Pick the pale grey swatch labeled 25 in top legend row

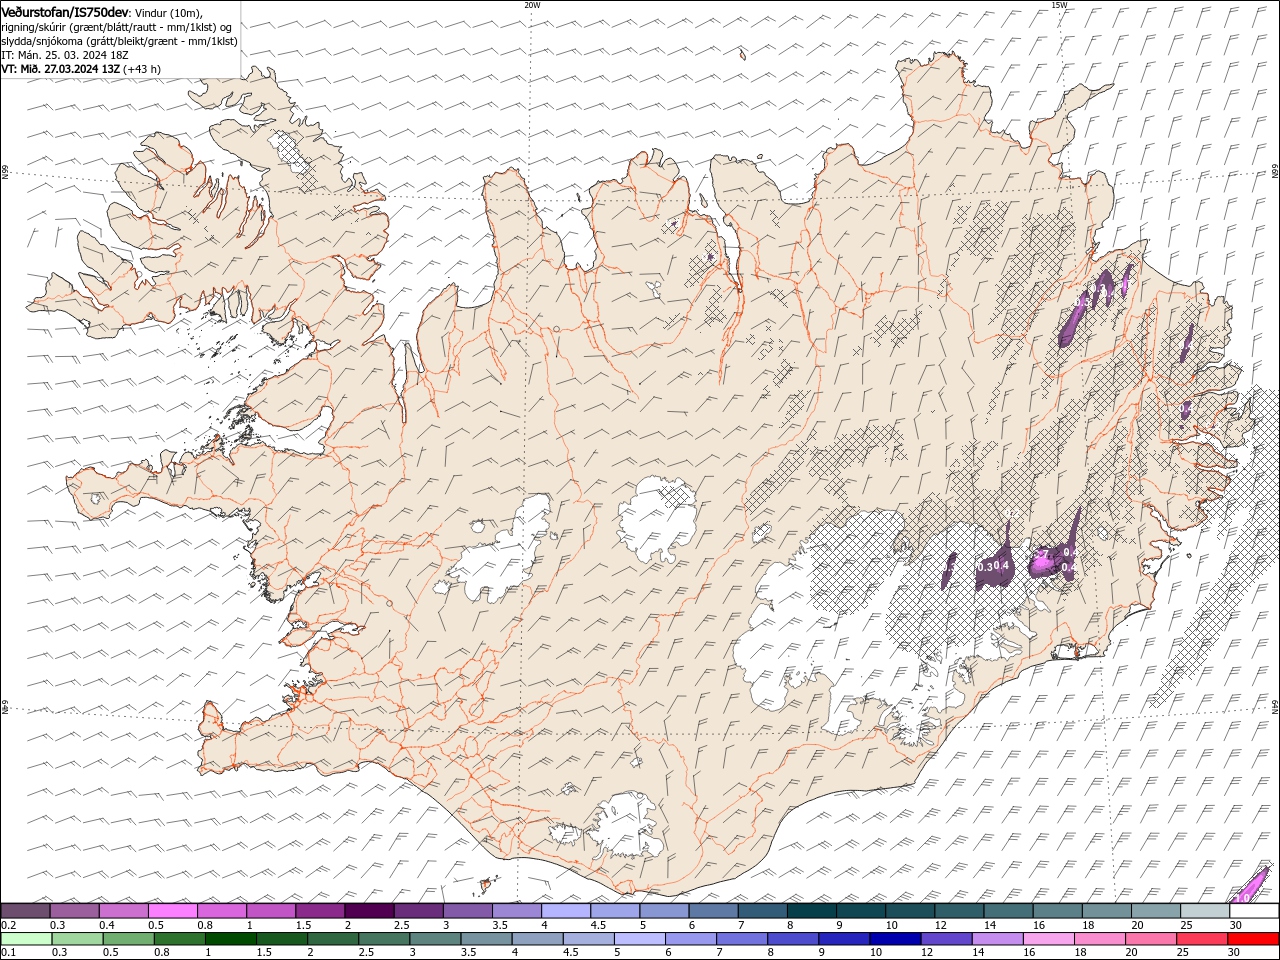[1204, 910]
